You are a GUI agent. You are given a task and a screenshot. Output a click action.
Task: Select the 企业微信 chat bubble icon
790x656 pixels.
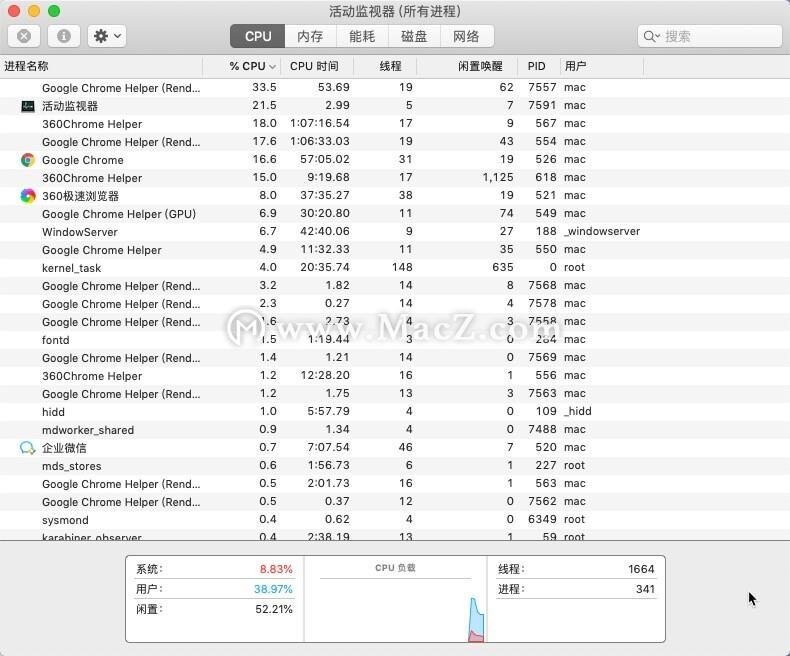point(28,448)
